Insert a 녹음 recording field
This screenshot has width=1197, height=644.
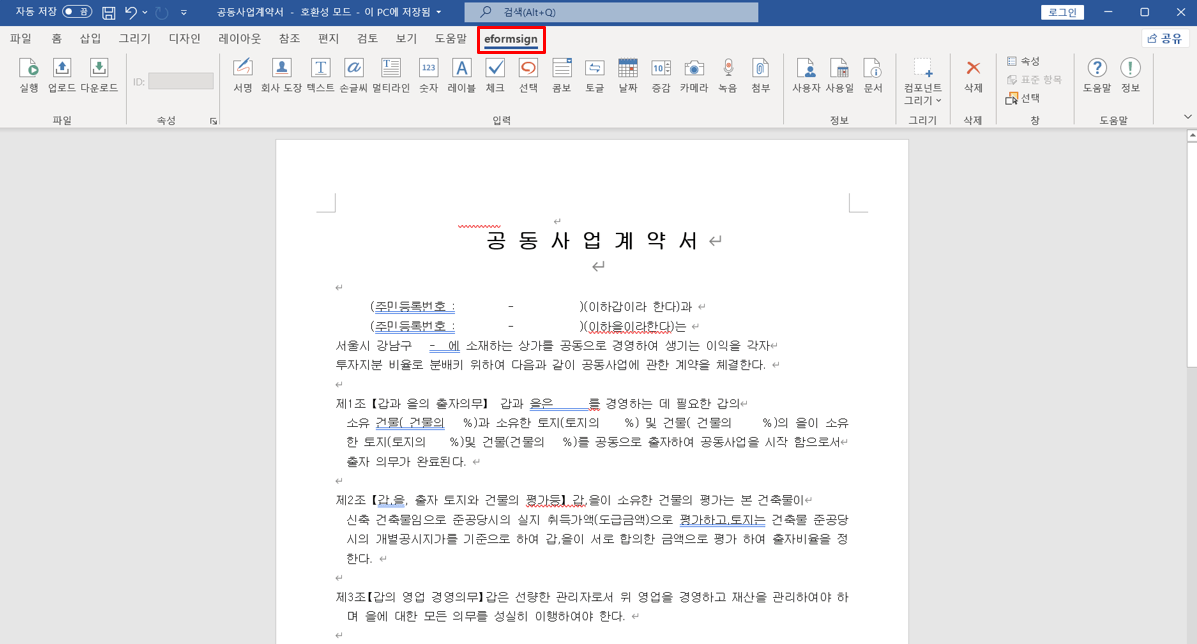[x=728, y=76]
